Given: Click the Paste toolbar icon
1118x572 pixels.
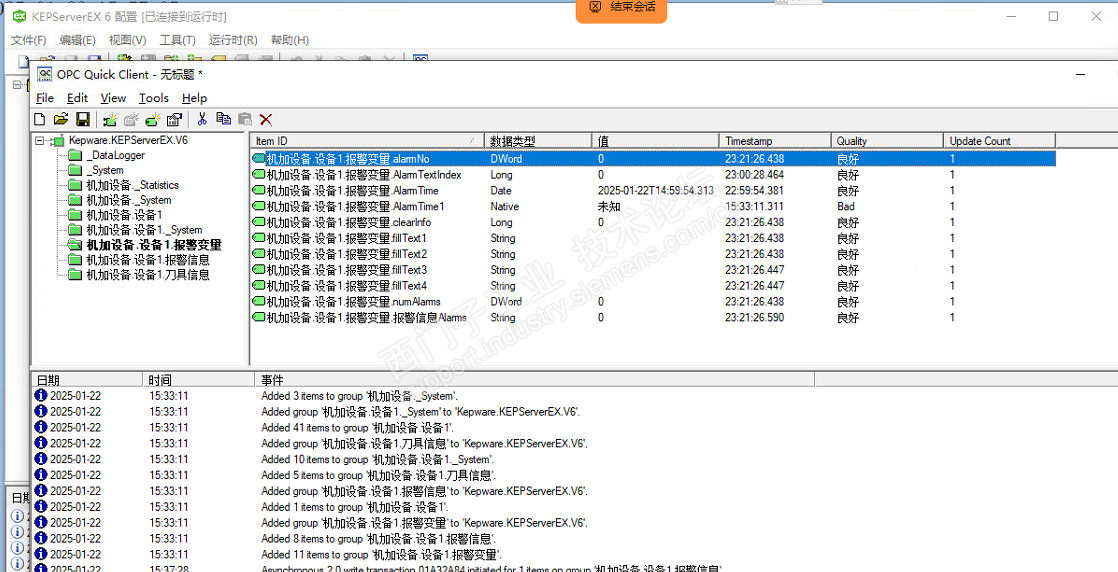Looking at the screenshot, I should point(245,119).
